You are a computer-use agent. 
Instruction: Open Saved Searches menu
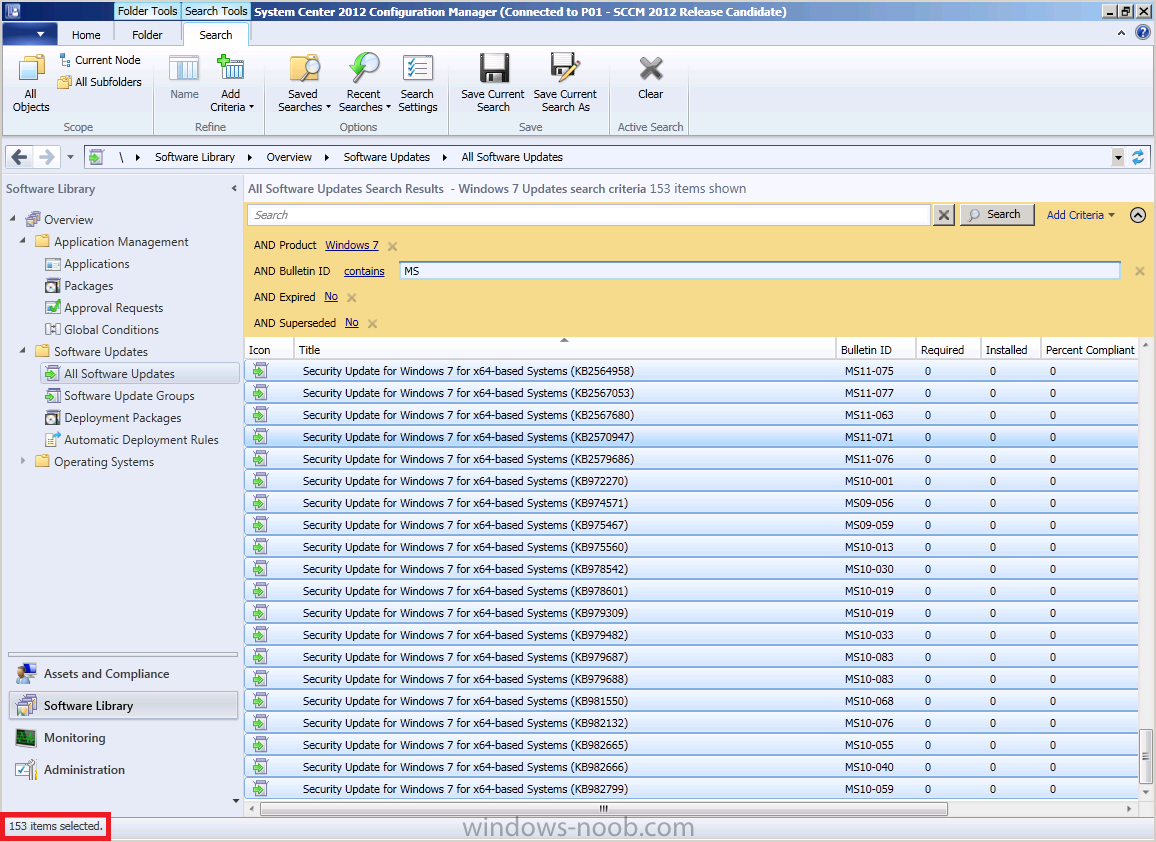pyautogui.click(x=303, y=83)
